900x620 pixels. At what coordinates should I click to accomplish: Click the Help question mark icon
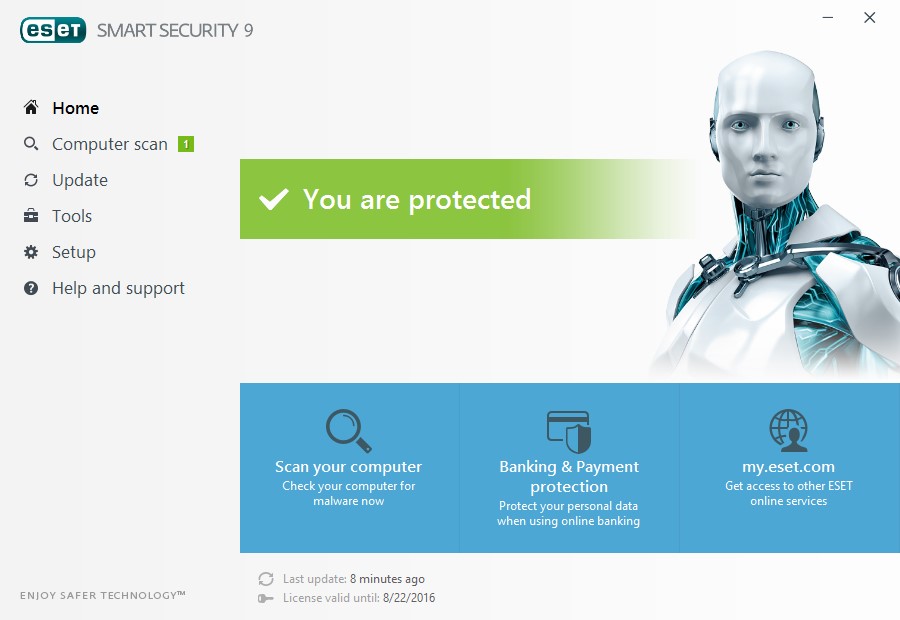click(31, 288)
